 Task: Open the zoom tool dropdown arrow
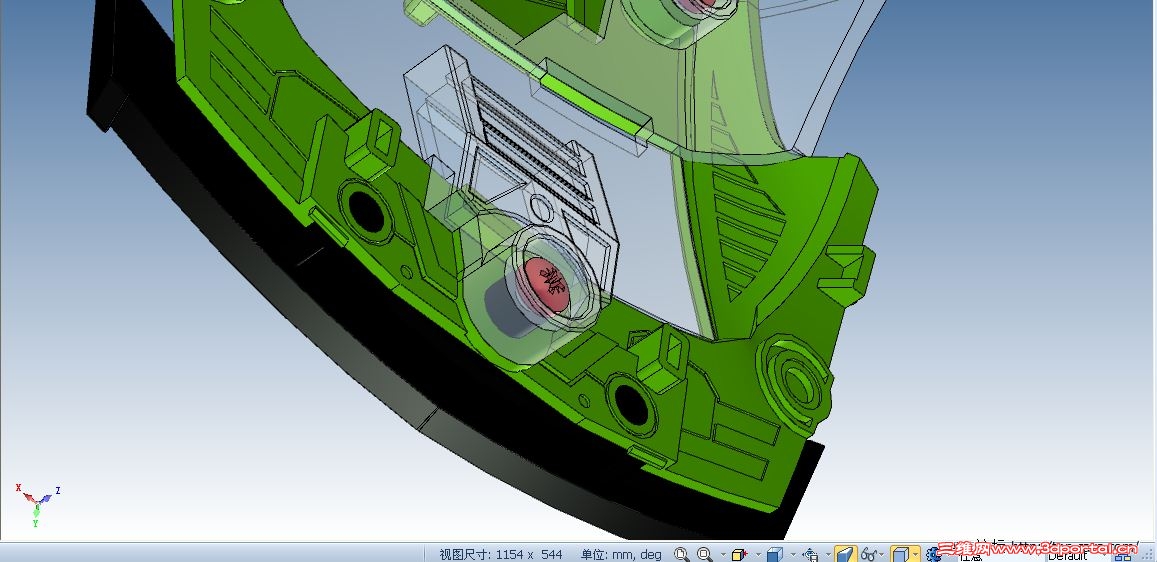[723, 554]
